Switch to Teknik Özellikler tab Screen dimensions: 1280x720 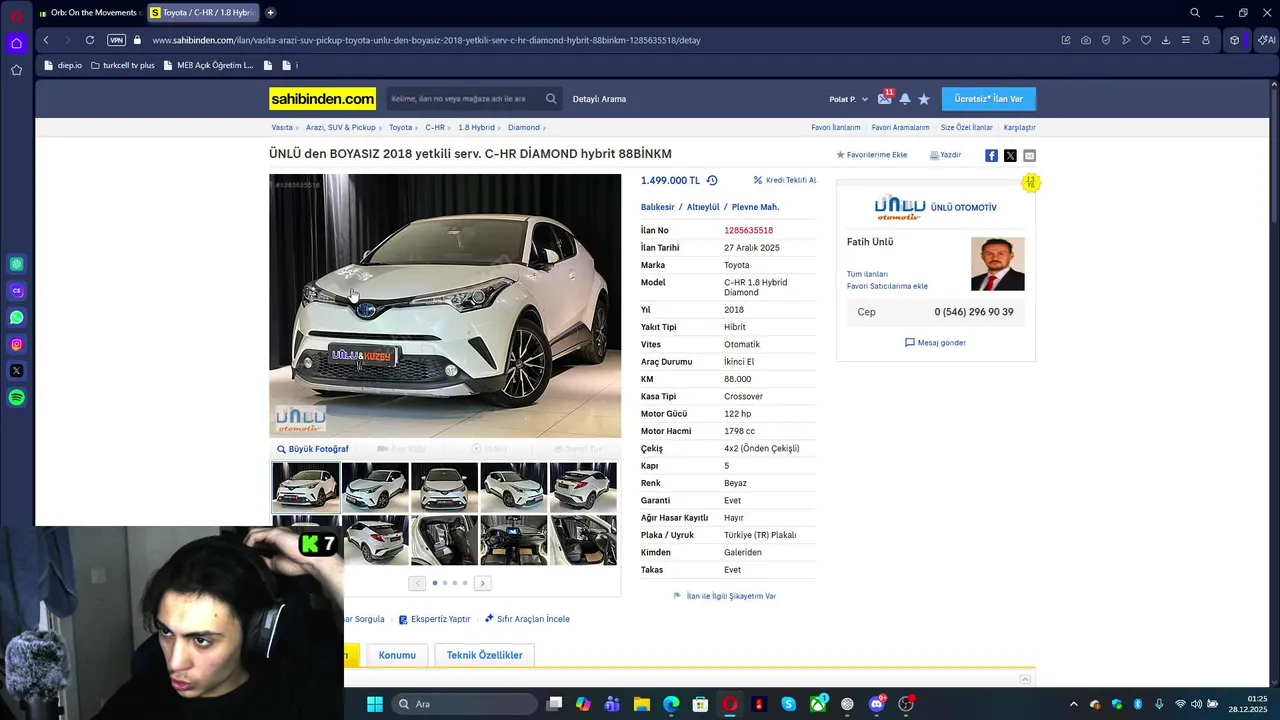click(484, 655)
